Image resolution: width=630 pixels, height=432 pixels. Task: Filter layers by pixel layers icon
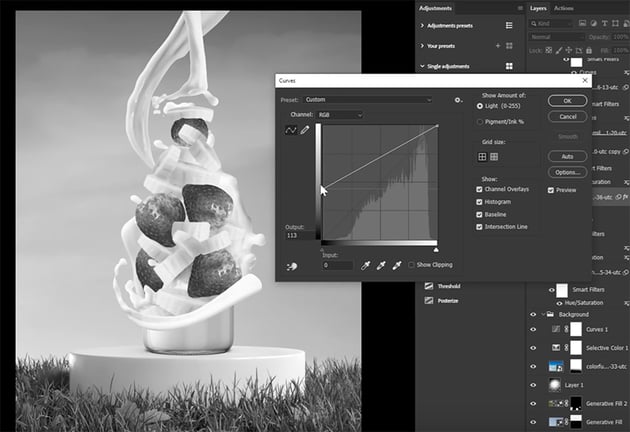pos(582,23)
